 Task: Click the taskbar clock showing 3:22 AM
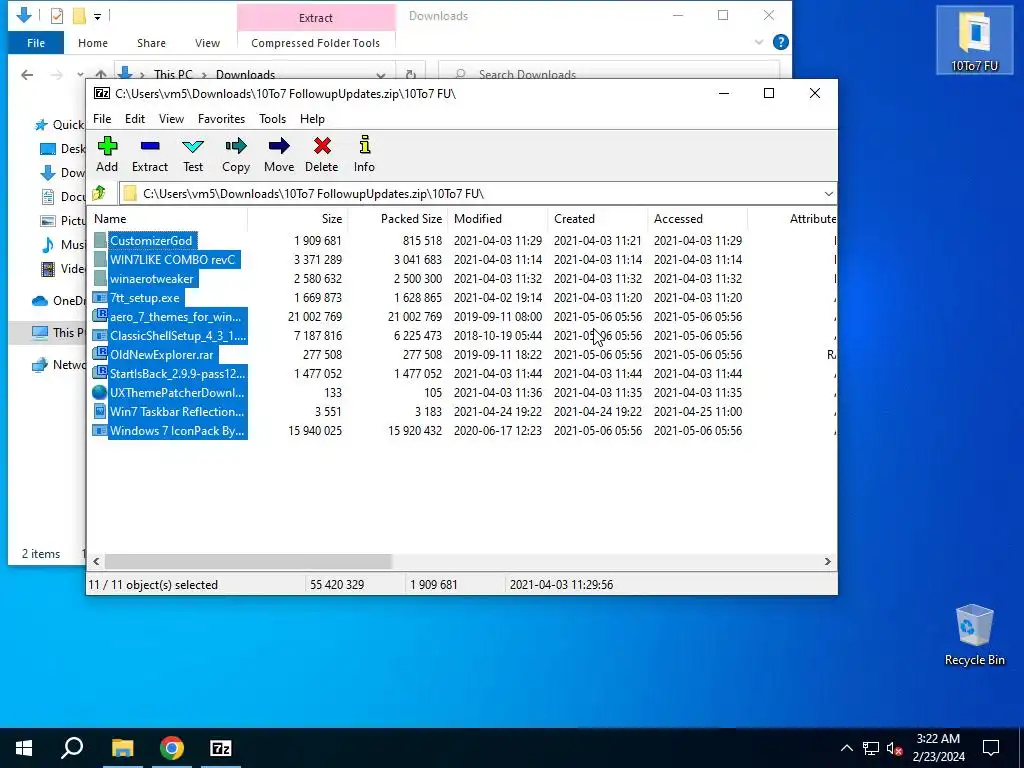[938, 748]
